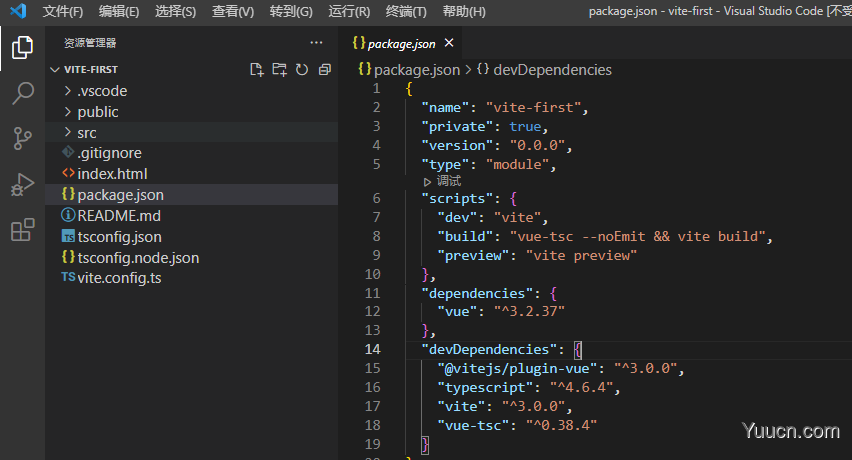This screenshot has height=460, width=852.
Task: Click the "dev" script key
Action: tap(457, 217)
